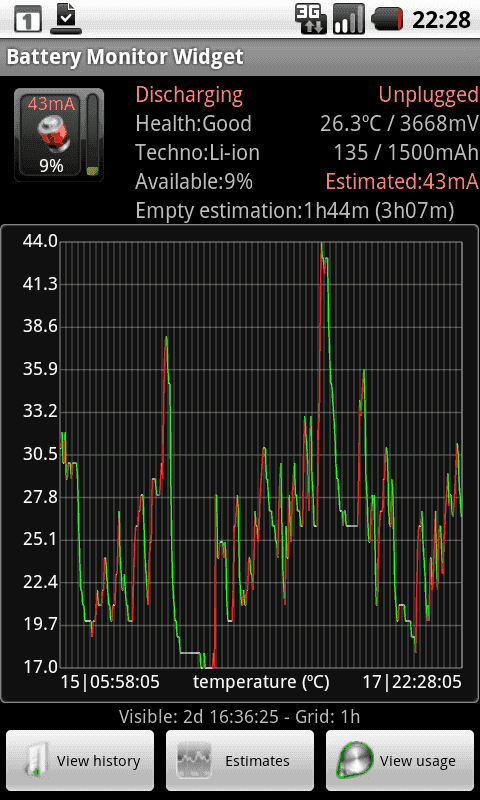Tap the 43mA current reading on widget

(51, 104)
